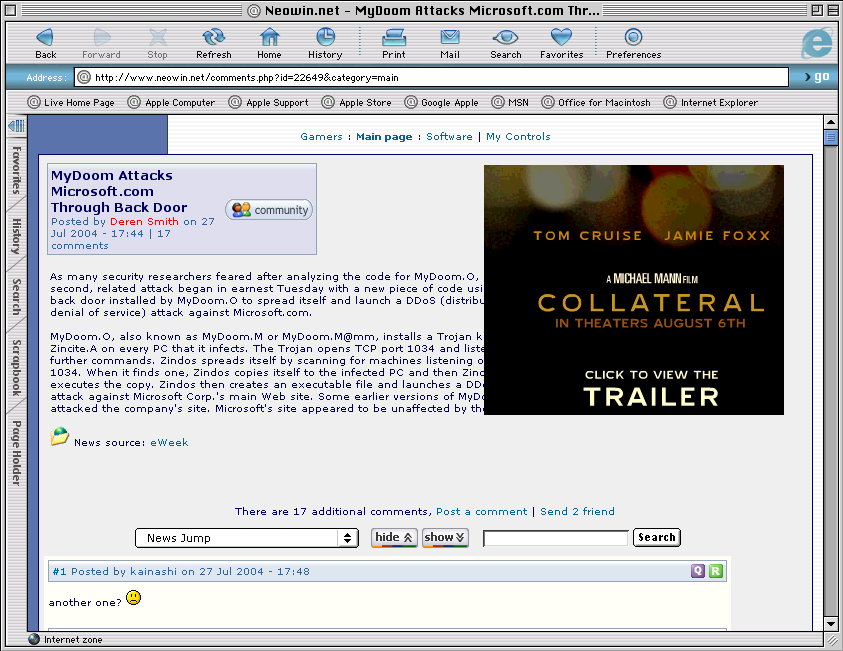
Task: Go to Home using the house icon
Action: pyautogui.click(x=269, y=37)
